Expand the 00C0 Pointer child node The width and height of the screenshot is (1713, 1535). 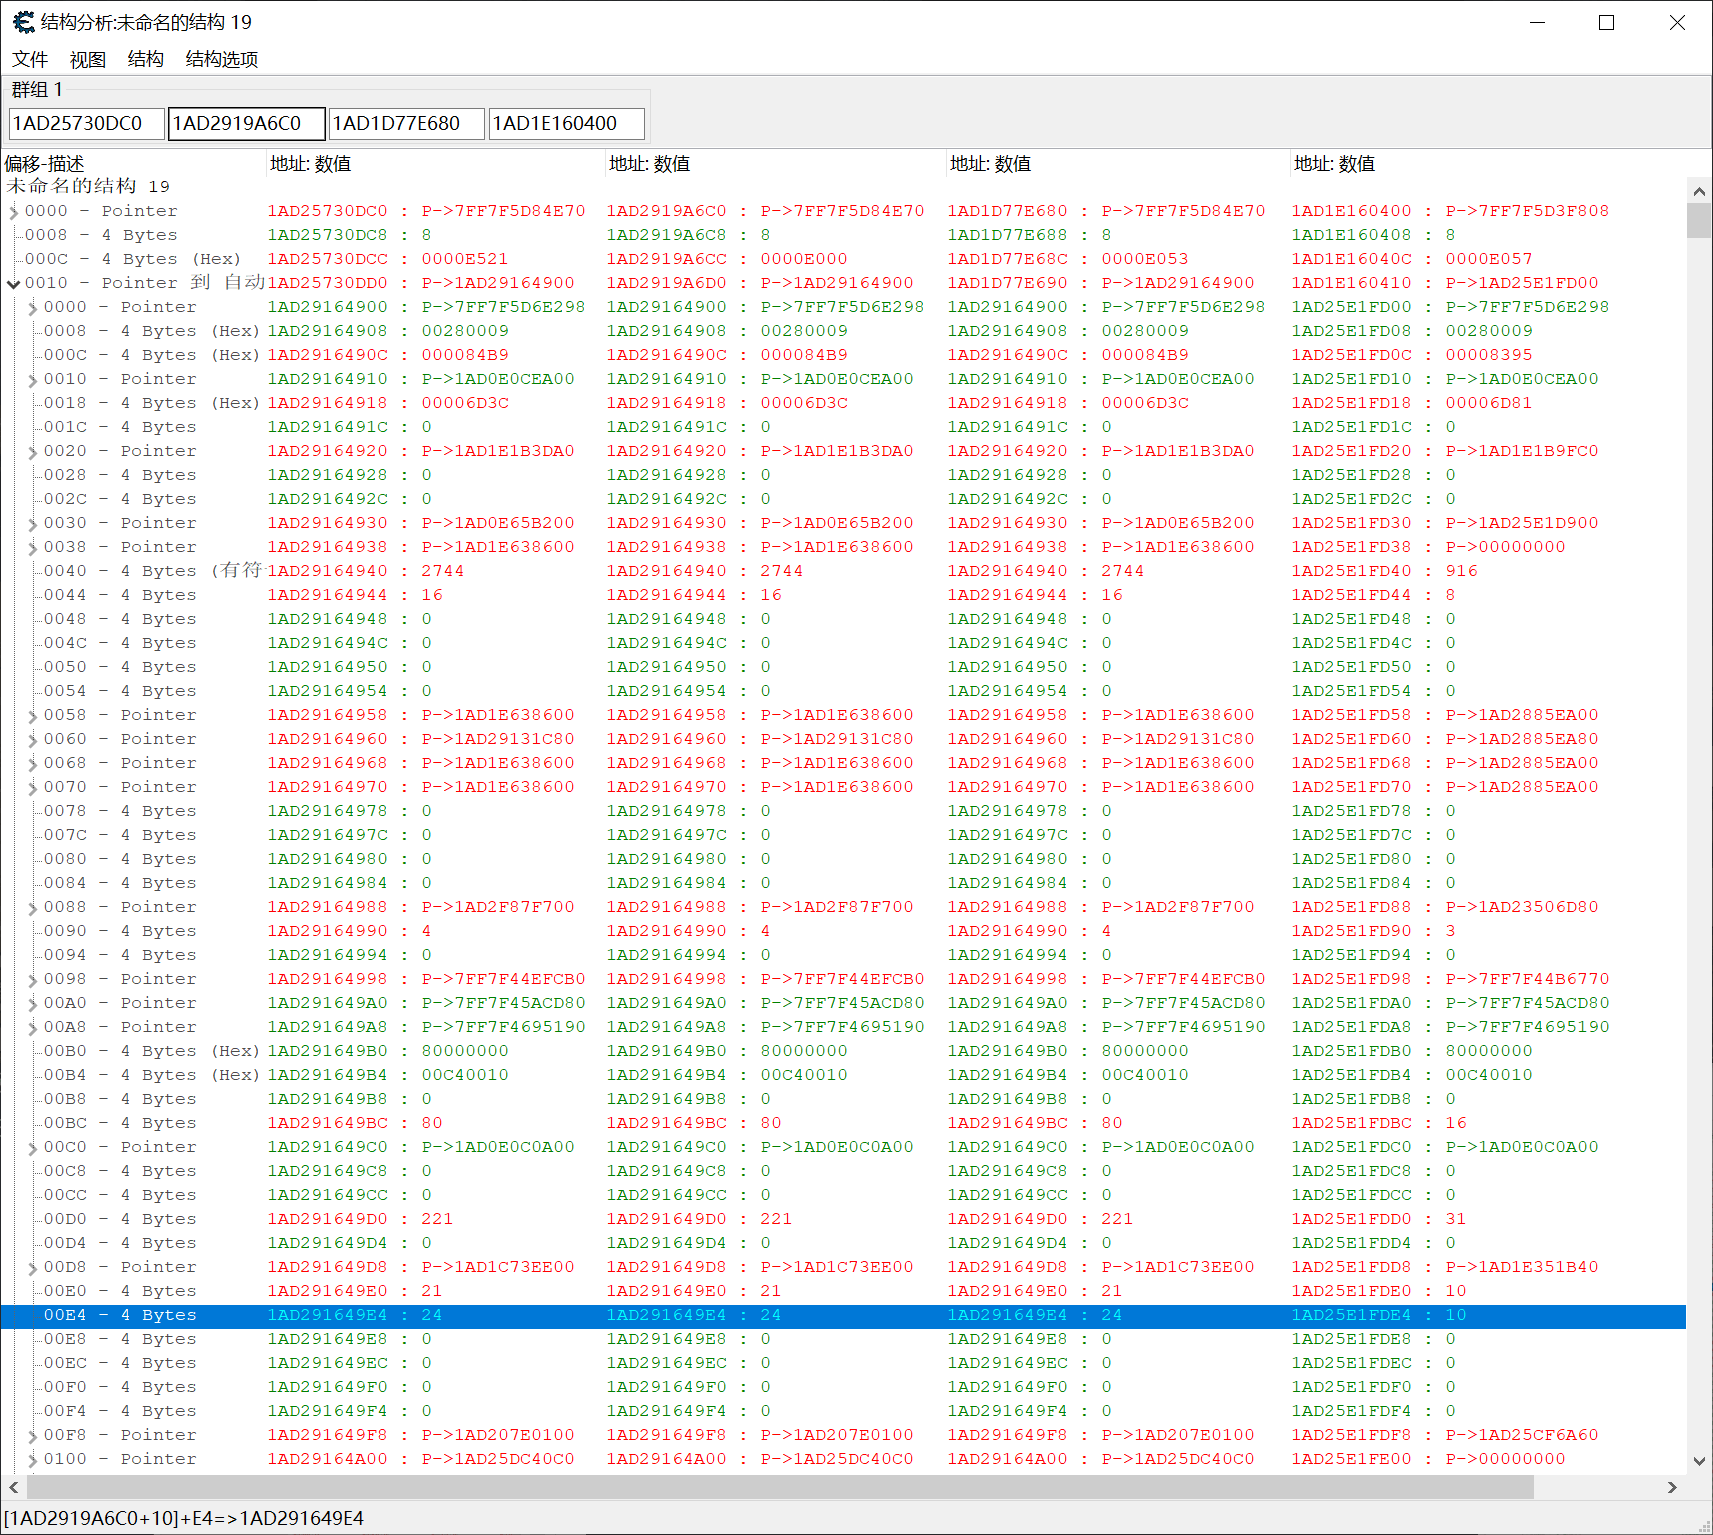33,1148
